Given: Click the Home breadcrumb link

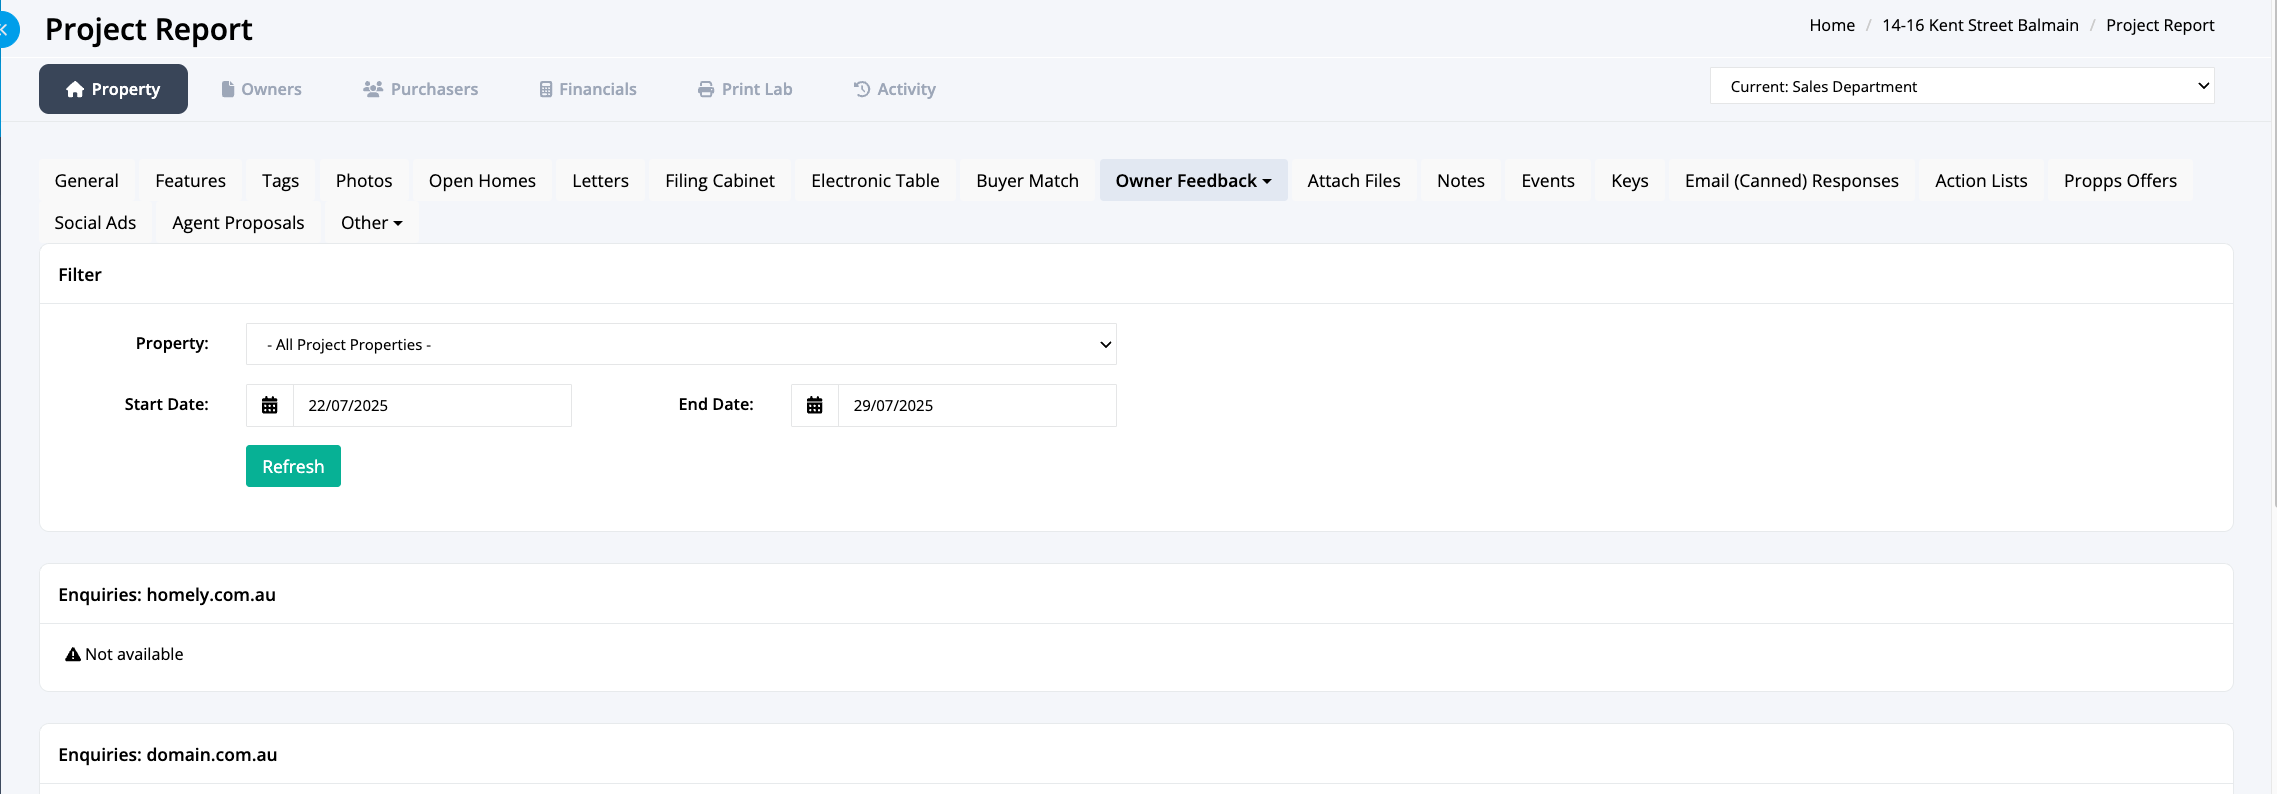Looking at the screenshot, I should (1832, 25).
